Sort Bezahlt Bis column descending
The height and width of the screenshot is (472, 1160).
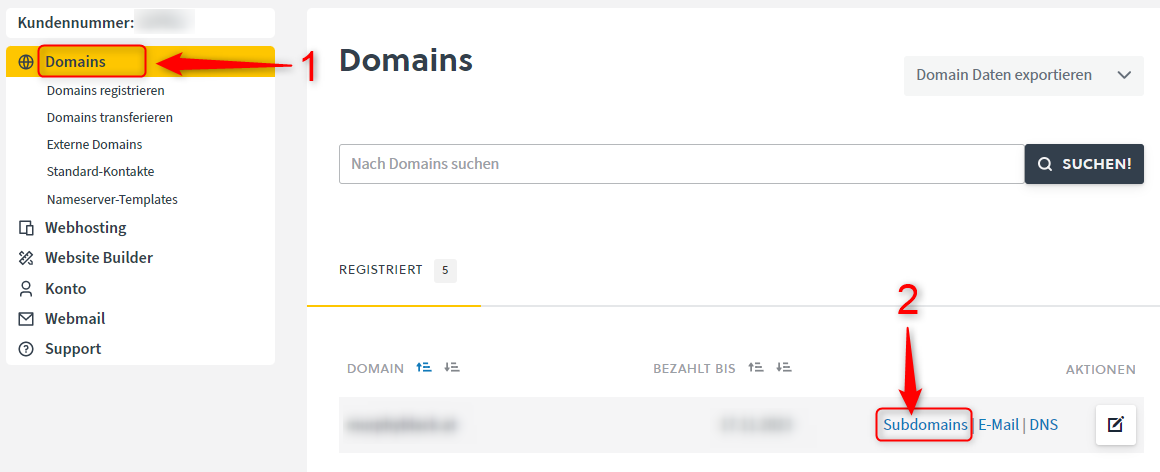[x=783, y=368]
